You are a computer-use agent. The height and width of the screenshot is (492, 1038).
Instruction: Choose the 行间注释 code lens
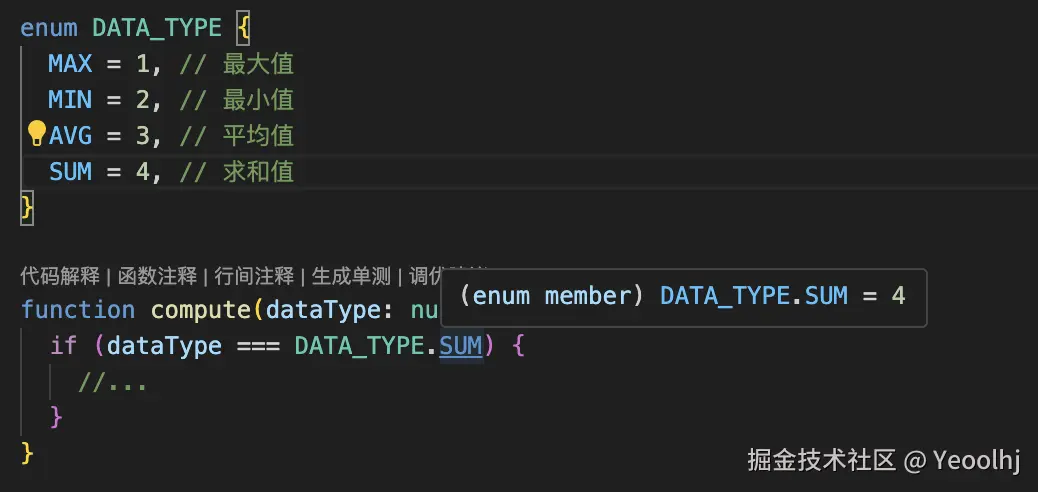pos(254,276)
